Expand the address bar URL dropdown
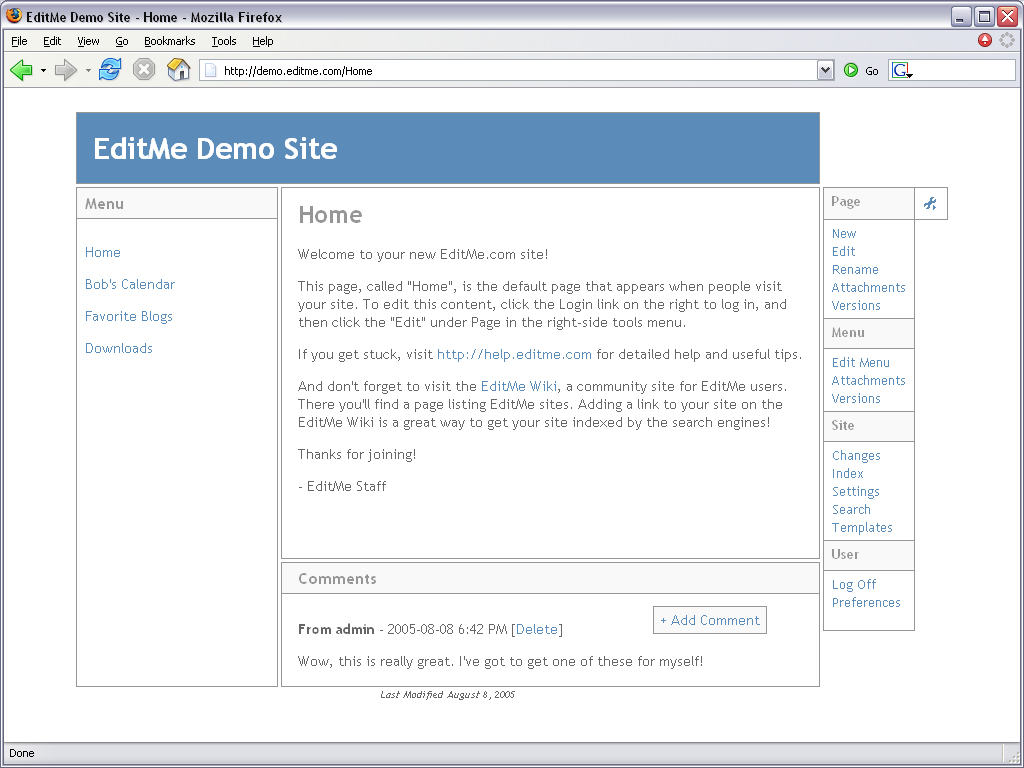 click(825, 71)
